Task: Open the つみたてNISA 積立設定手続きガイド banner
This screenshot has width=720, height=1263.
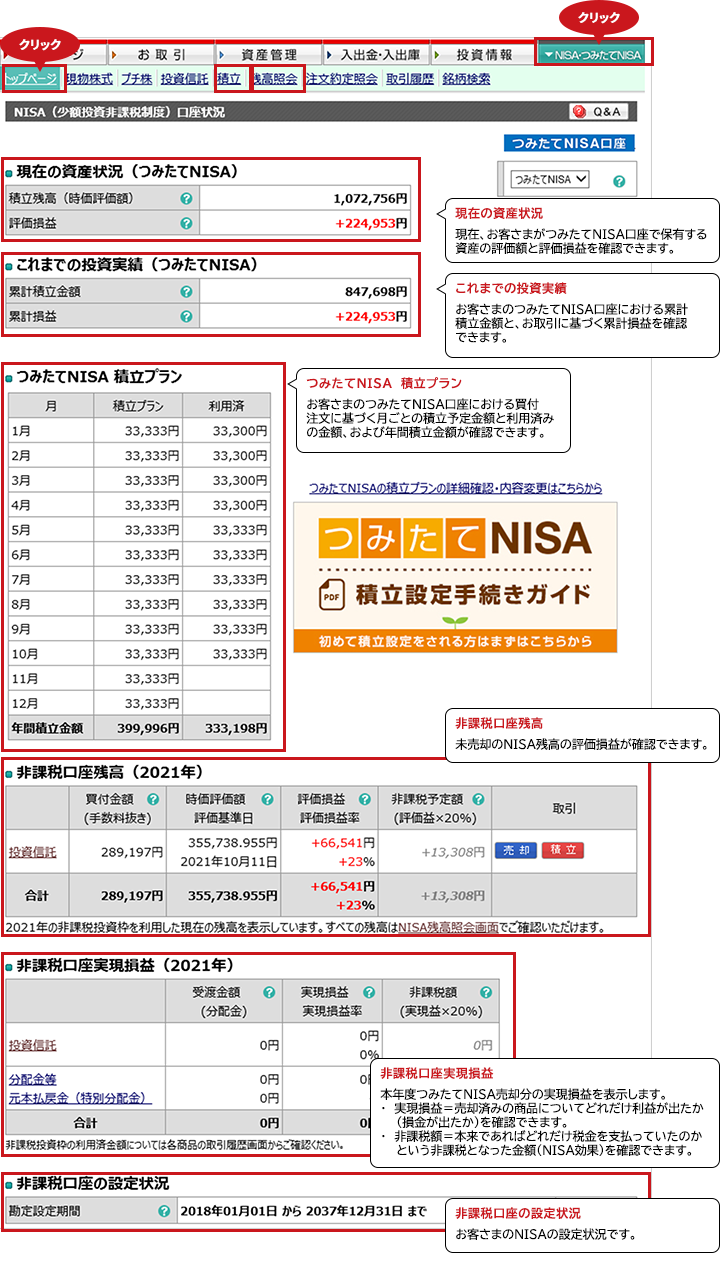Action: coord(456,577)
